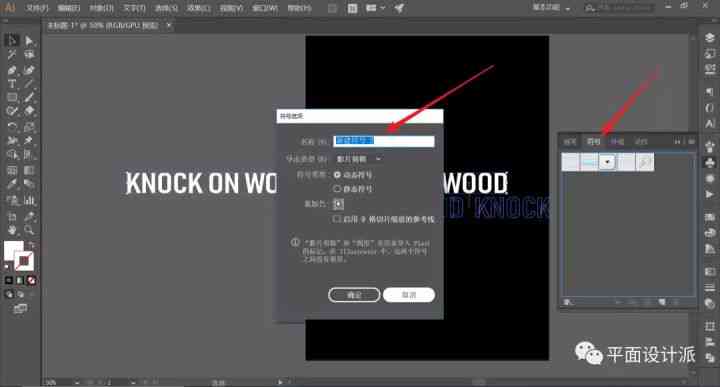Screen dimensions: 720x387
Task: Click the search field in top bar
Action: pos(619,8)
